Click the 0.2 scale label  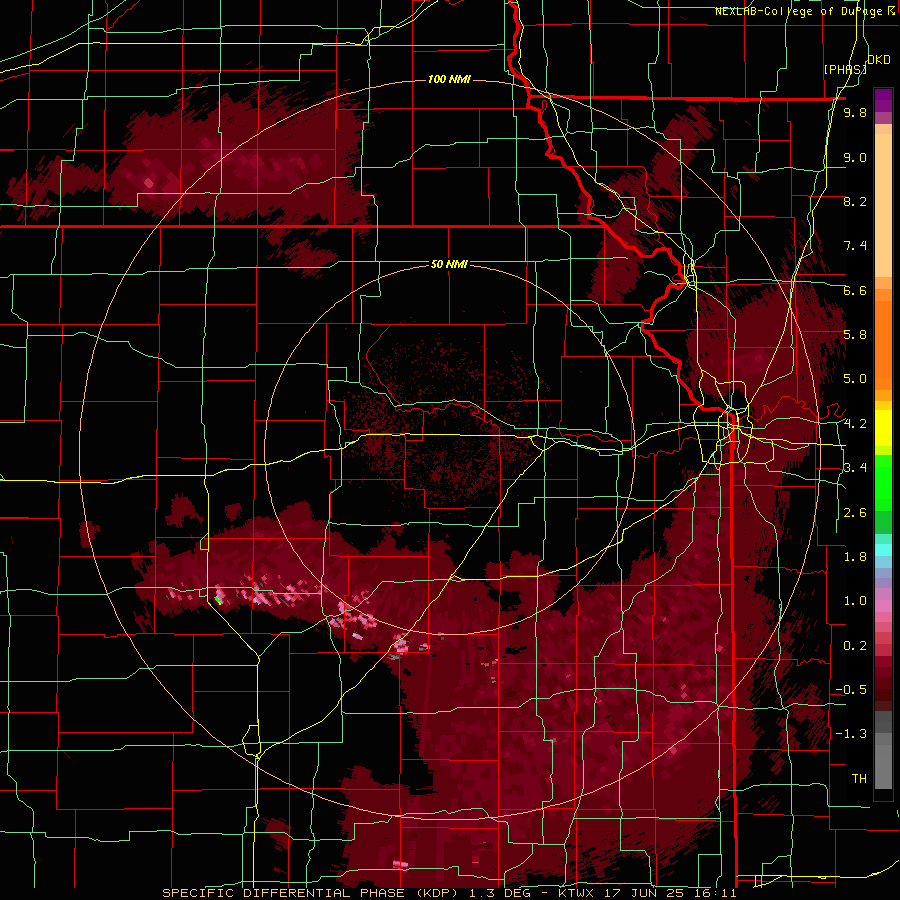855,646
